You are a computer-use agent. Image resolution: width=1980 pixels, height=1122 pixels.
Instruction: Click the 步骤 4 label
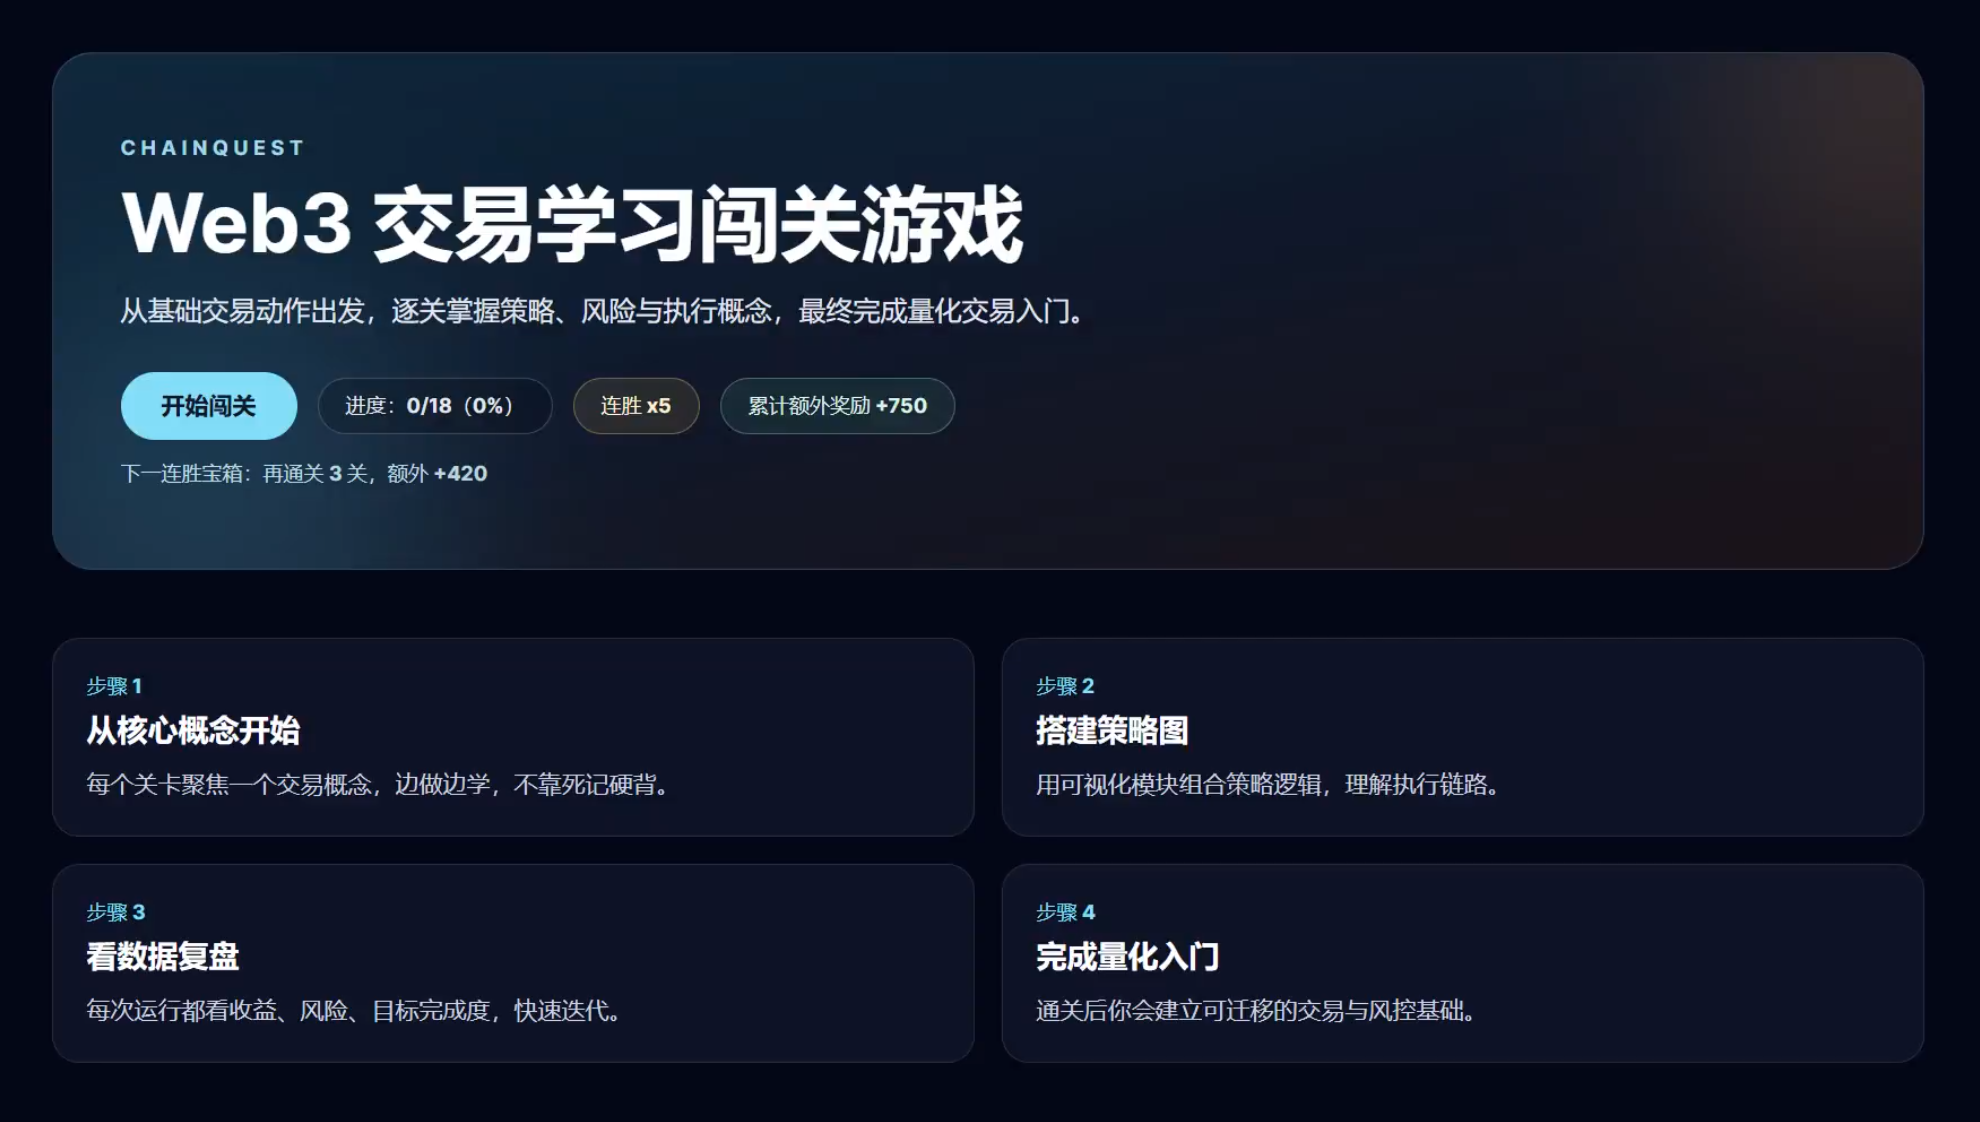point(1065,912)
